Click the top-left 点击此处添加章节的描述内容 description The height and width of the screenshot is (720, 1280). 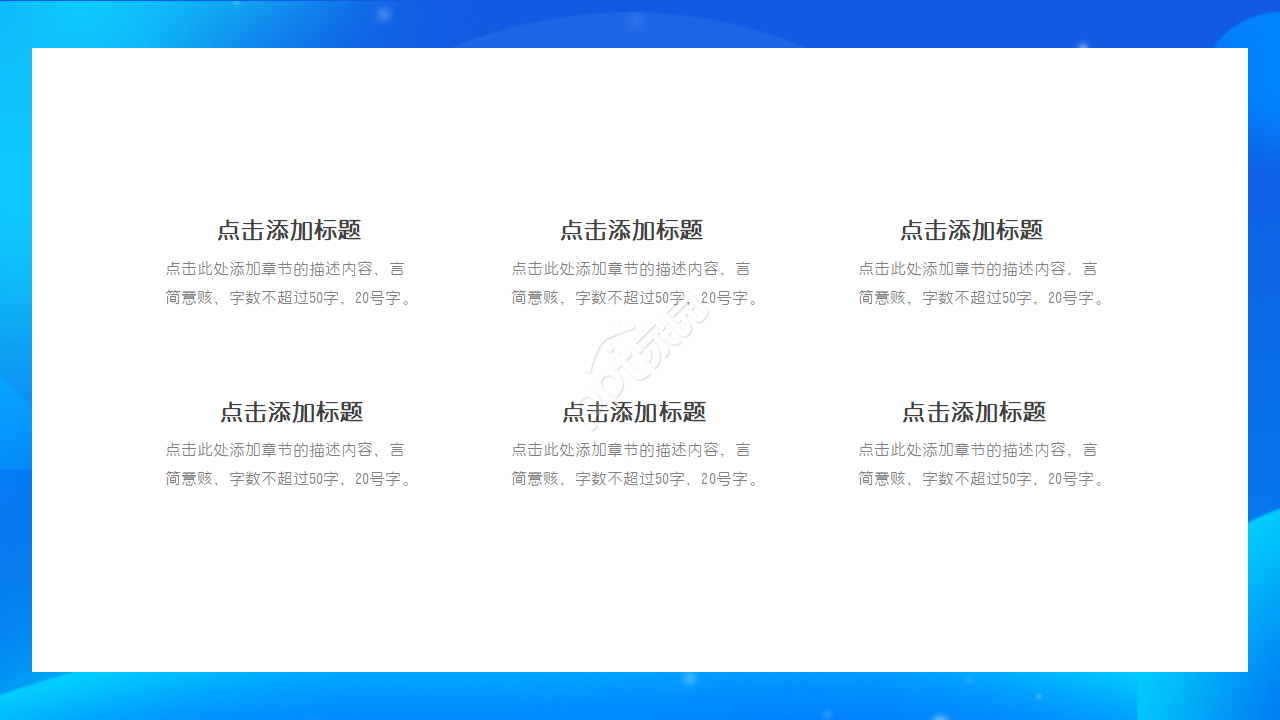tap(289, 283)
